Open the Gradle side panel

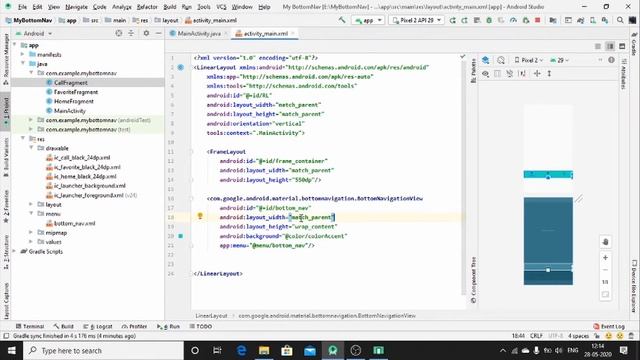[634, 45]
